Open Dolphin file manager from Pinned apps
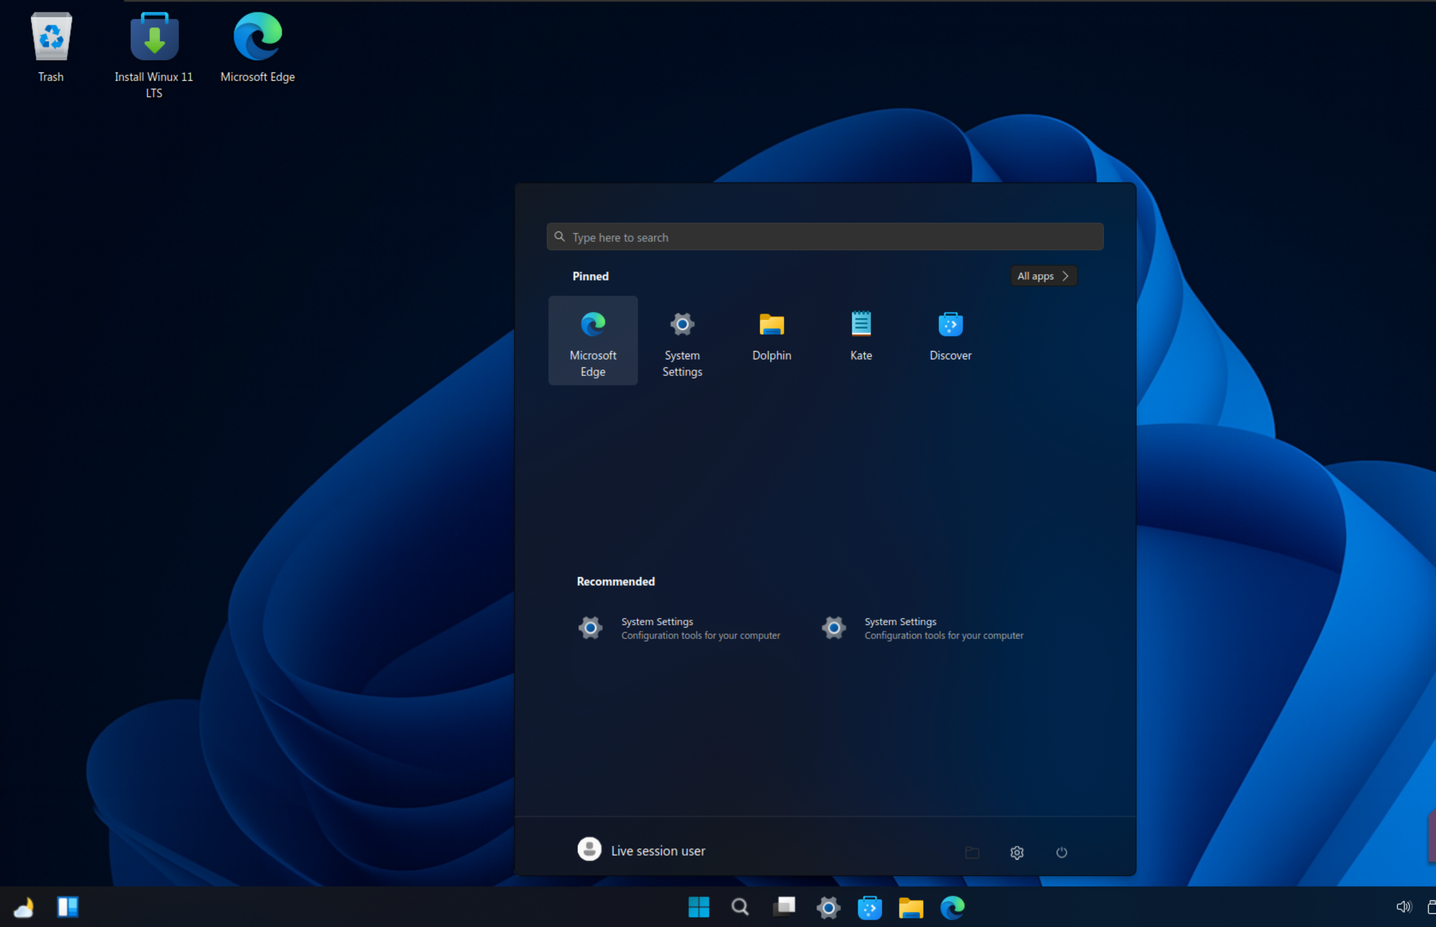The image size is (1436, 927). point(771,335)
